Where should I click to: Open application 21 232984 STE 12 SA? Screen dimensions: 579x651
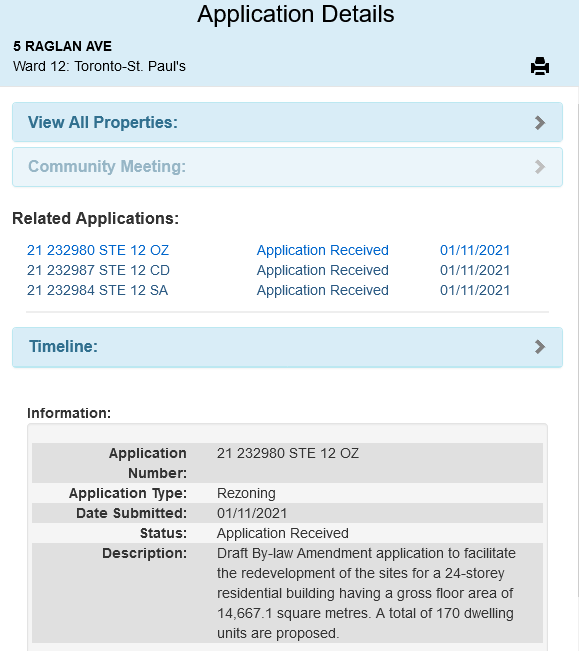(x=98, y=290)
